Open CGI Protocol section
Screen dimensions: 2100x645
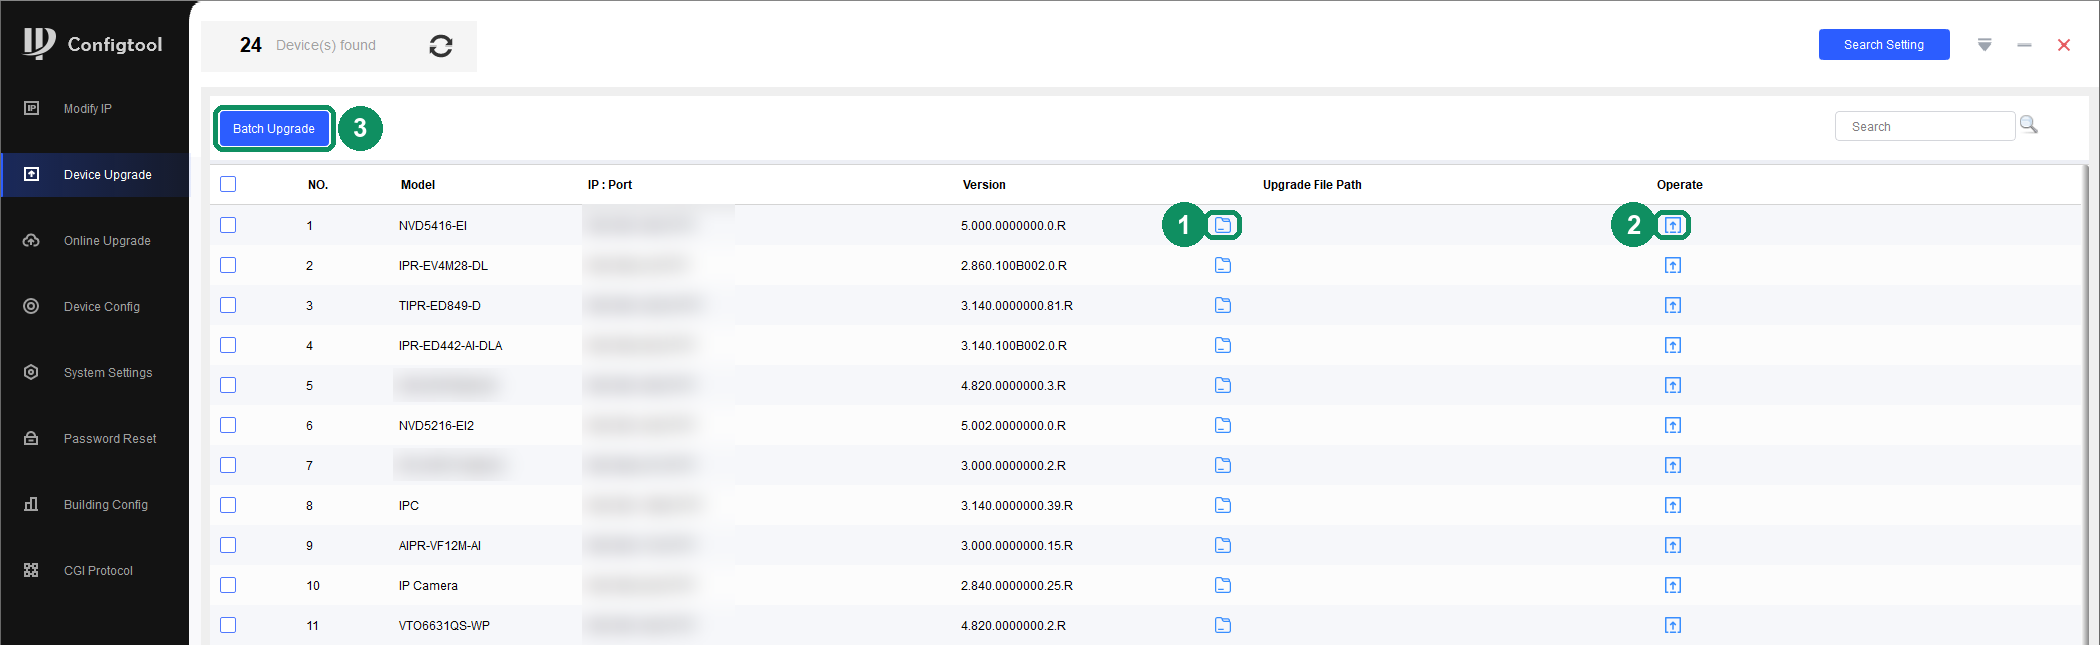[x=95, y=571]
